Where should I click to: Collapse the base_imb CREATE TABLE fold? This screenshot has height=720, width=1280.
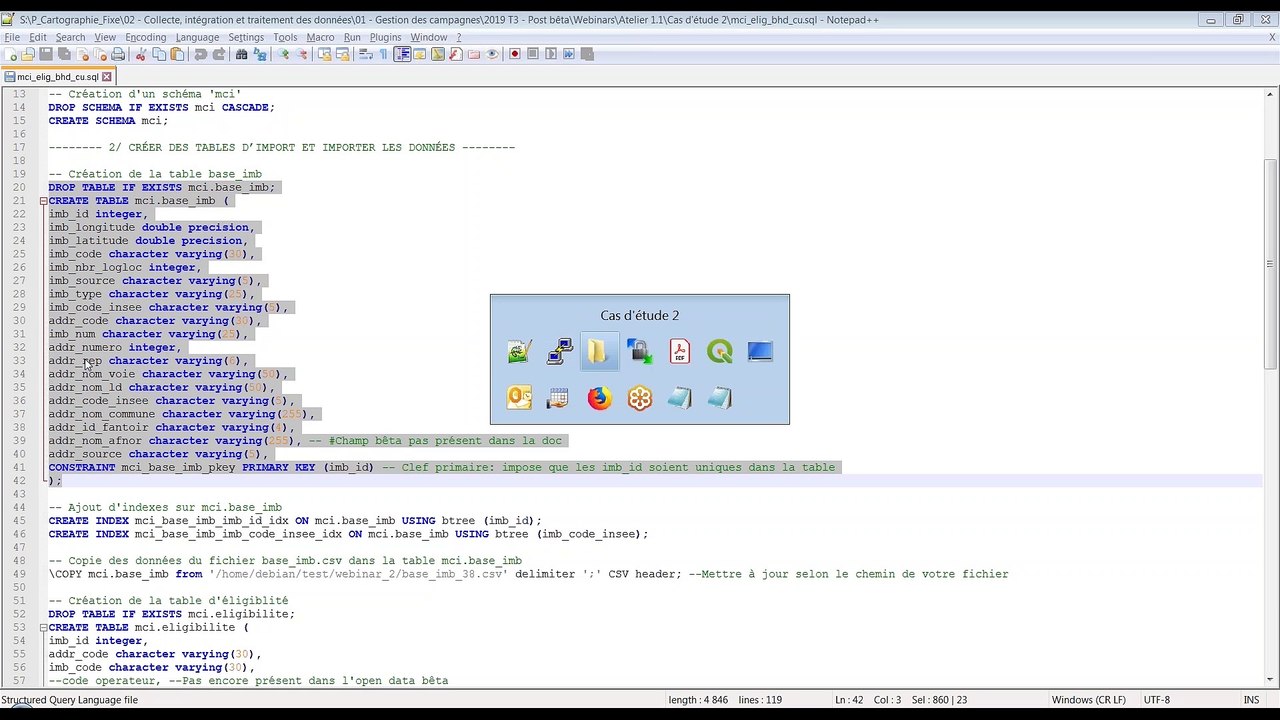tap(43, 201)
